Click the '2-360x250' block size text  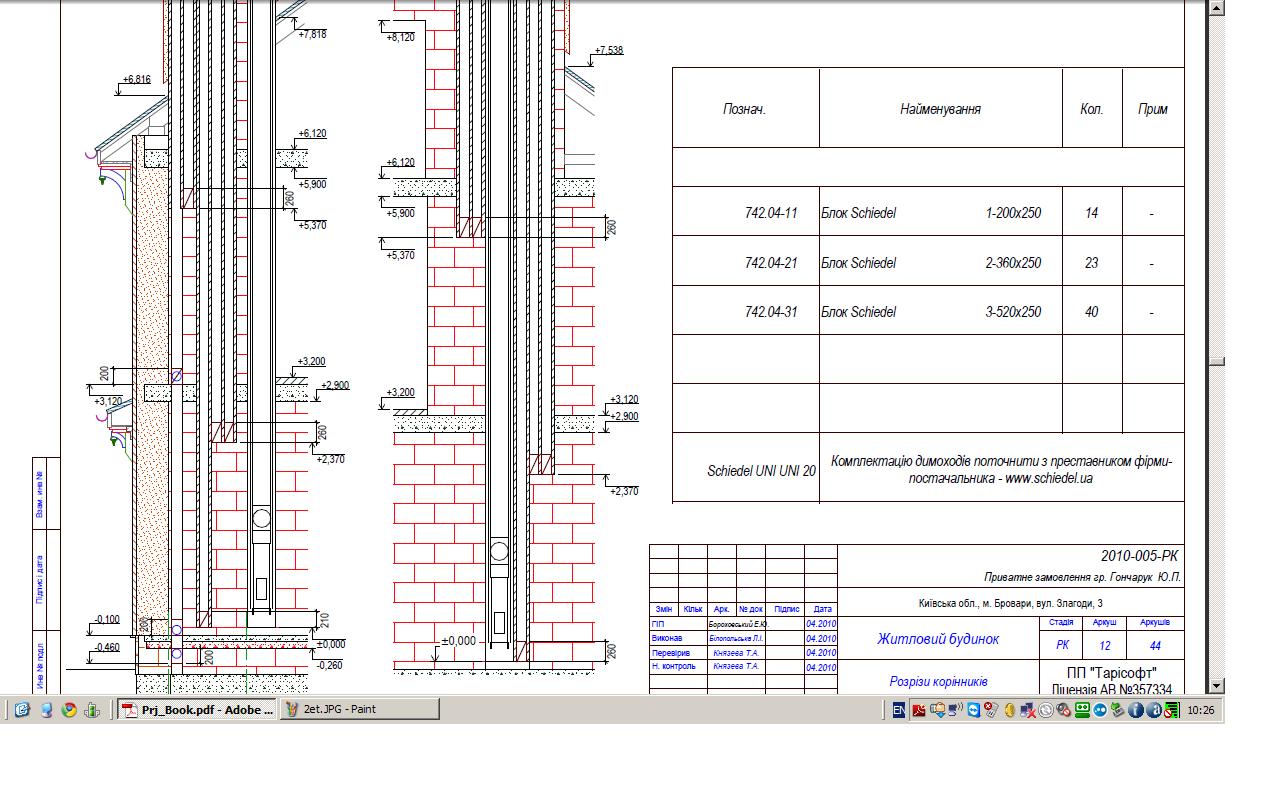(1013, 263)
